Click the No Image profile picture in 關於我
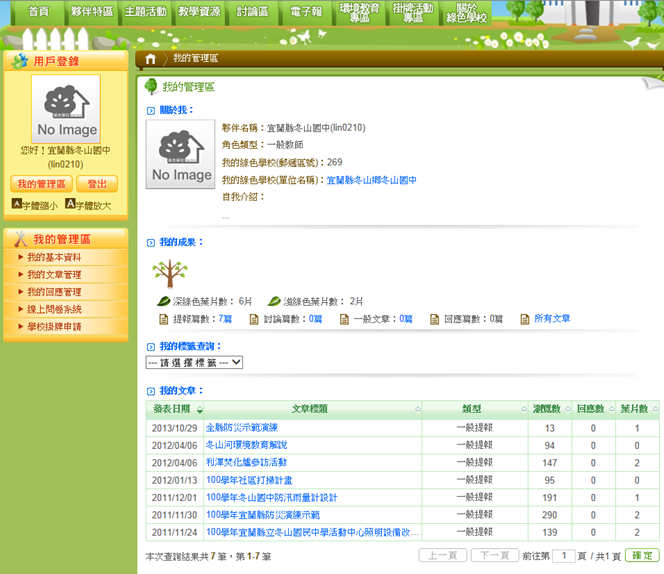The height and width of the screenshot is (574, 664). 181,155
